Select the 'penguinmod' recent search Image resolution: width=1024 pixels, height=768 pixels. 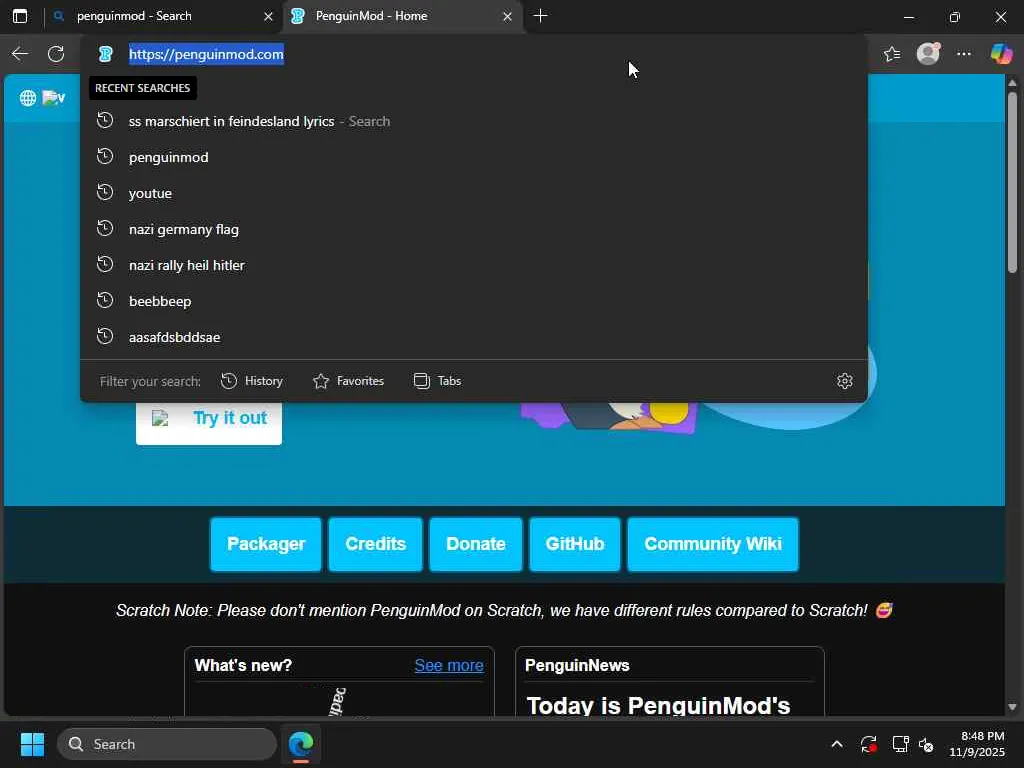pos(474,157)
